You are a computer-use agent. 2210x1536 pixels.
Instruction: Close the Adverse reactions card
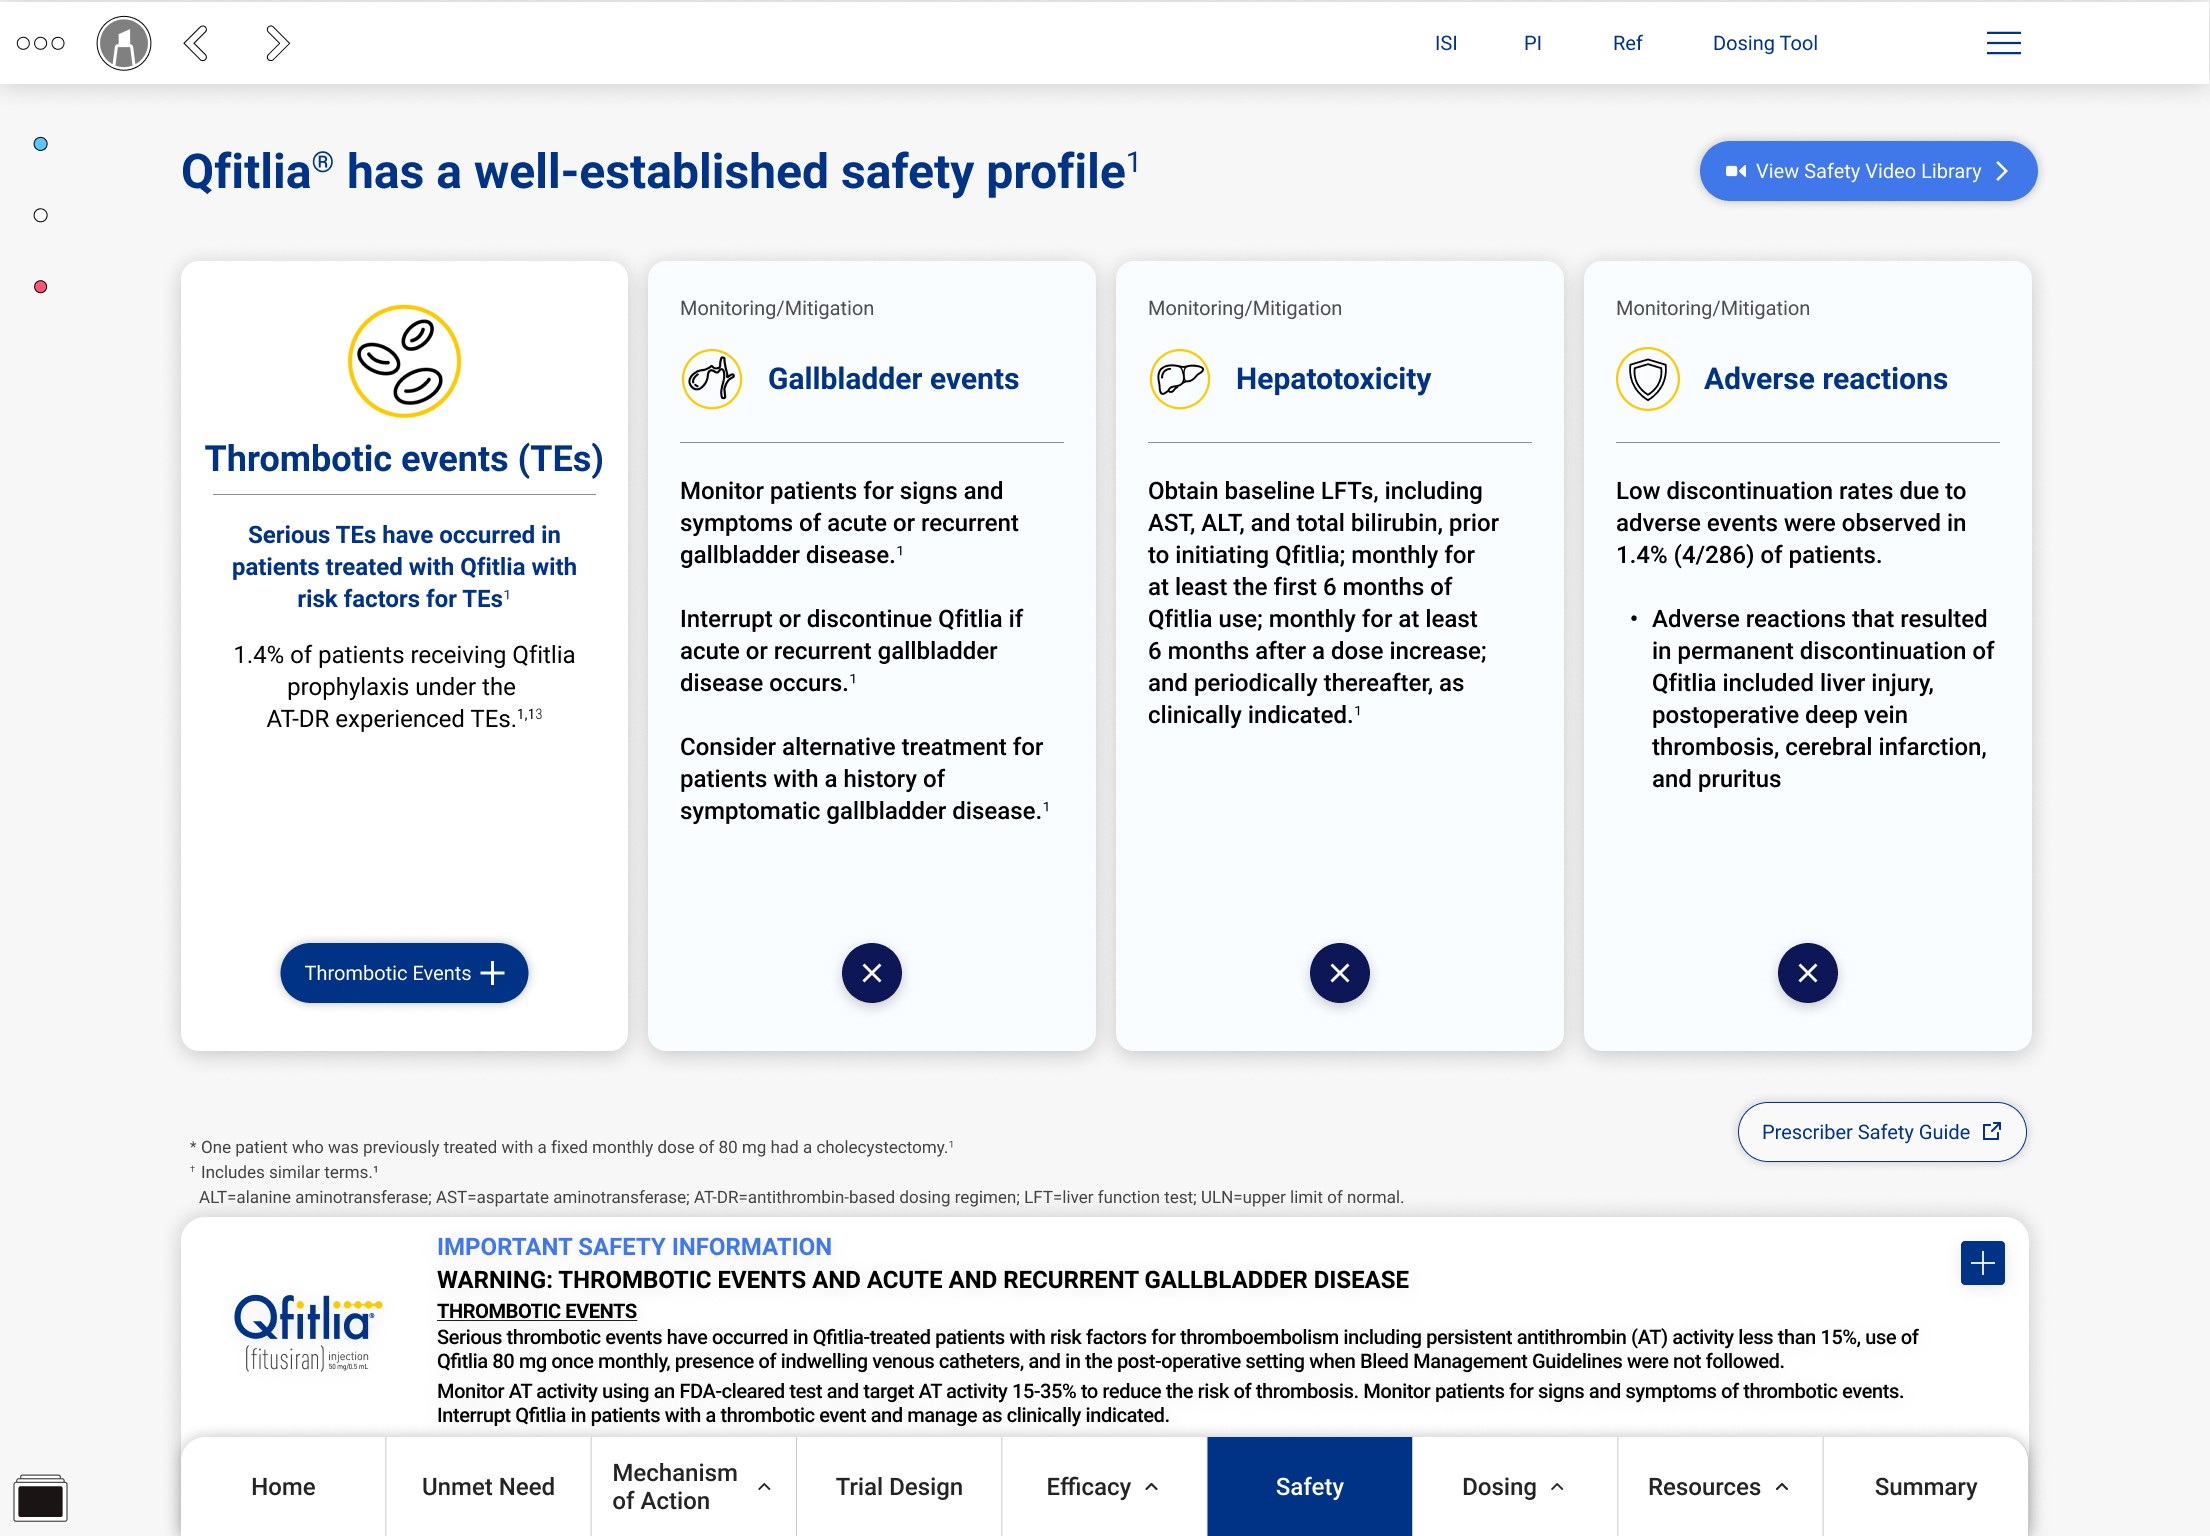[1808, 973]
